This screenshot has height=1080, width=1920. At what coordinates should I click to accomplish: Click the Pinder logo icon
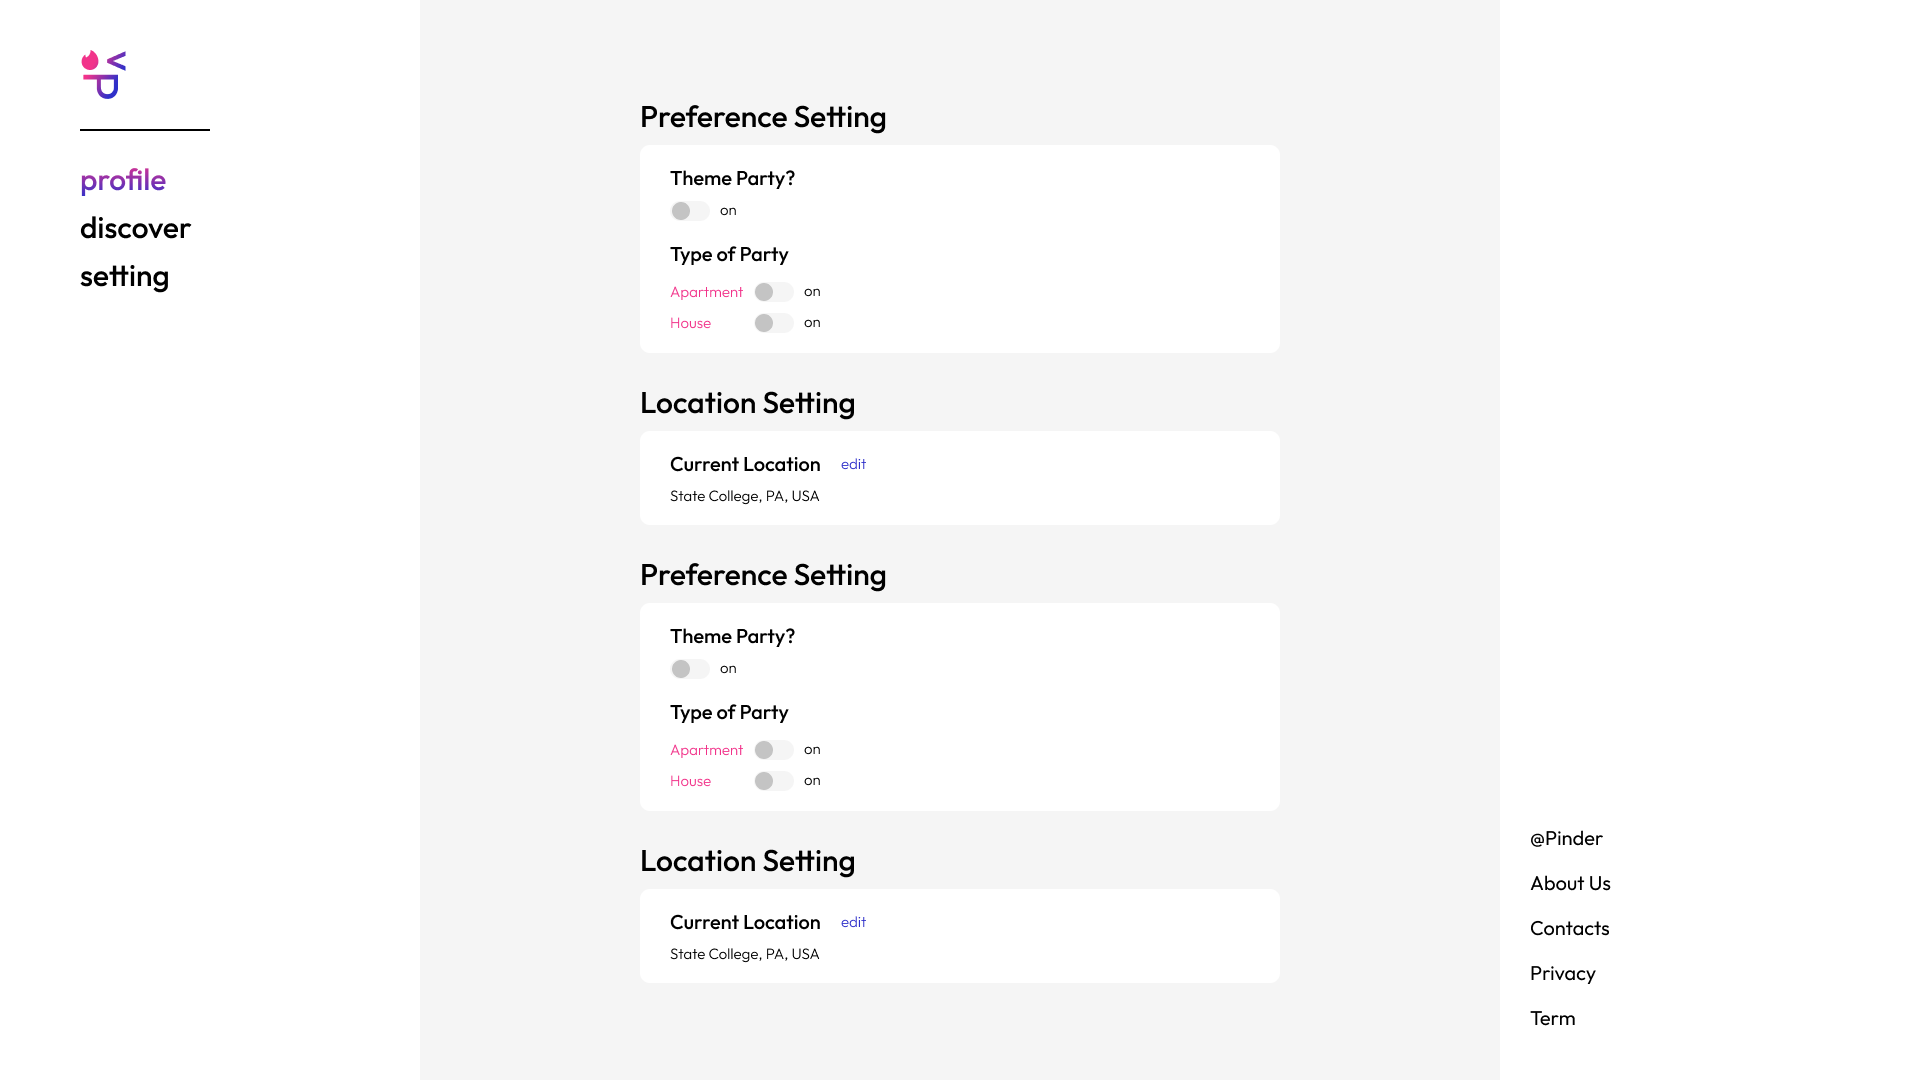tap(104, 75)
